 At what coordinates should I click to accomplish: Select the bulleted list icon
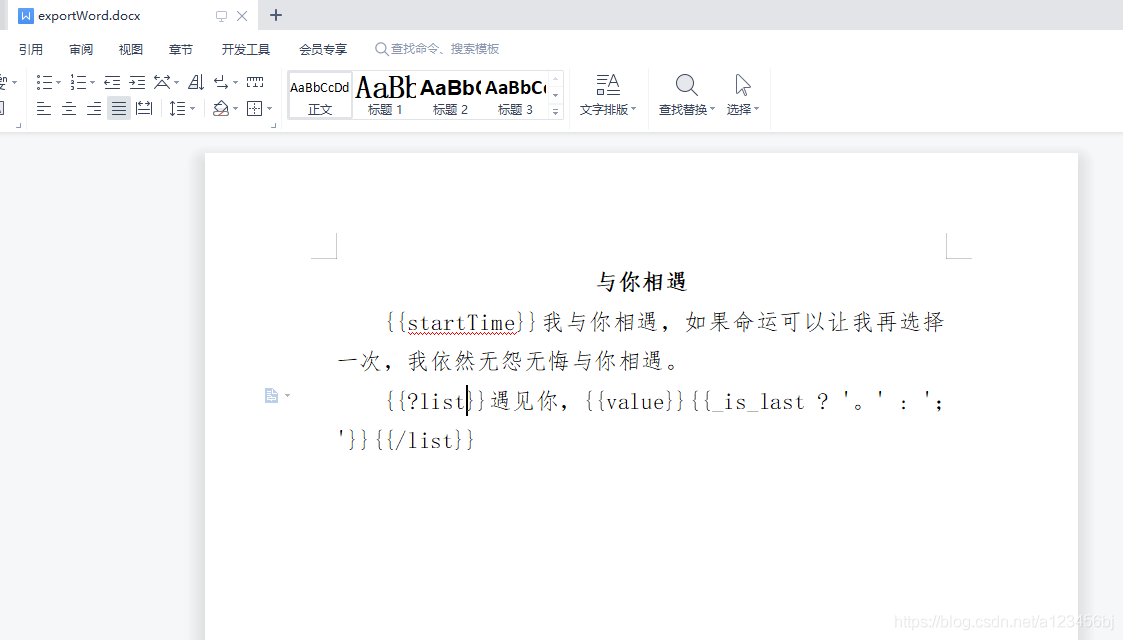[45, 82]
